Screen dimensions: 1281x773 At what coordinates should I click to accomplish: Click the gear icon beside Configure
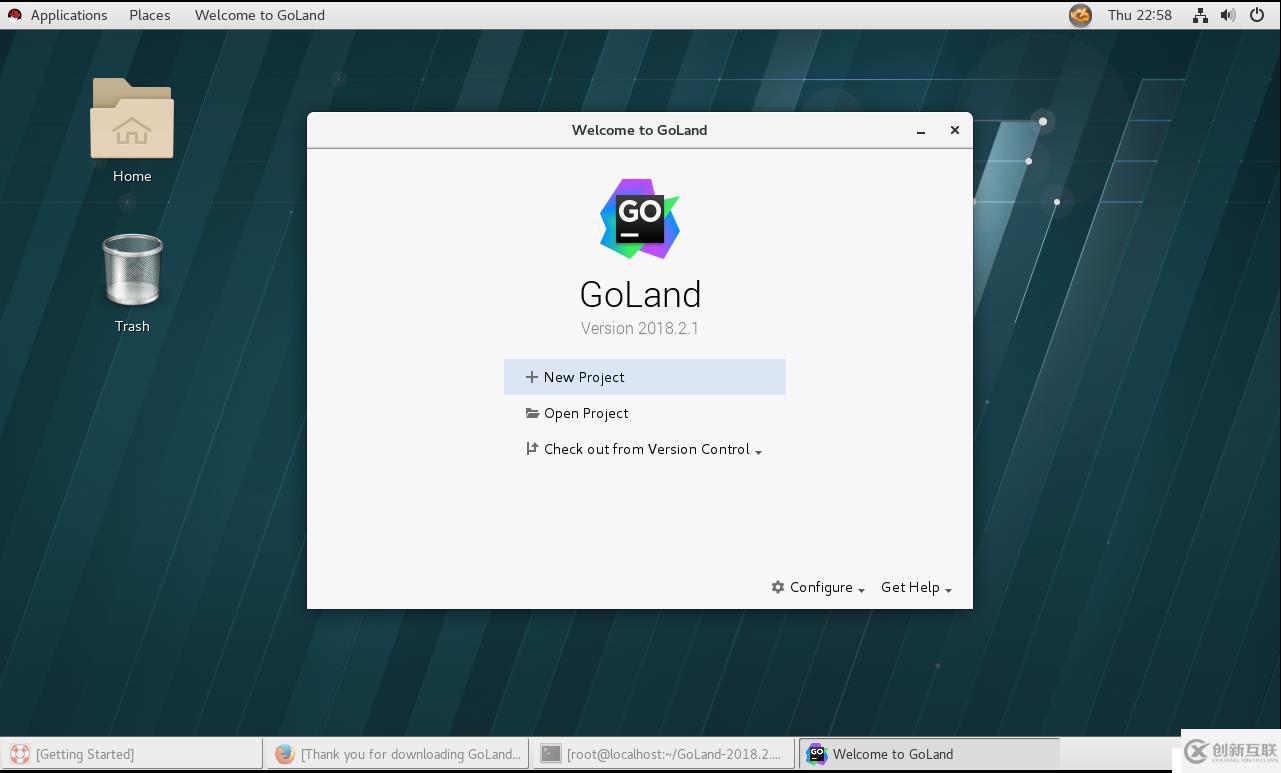(x=778, y=587)
